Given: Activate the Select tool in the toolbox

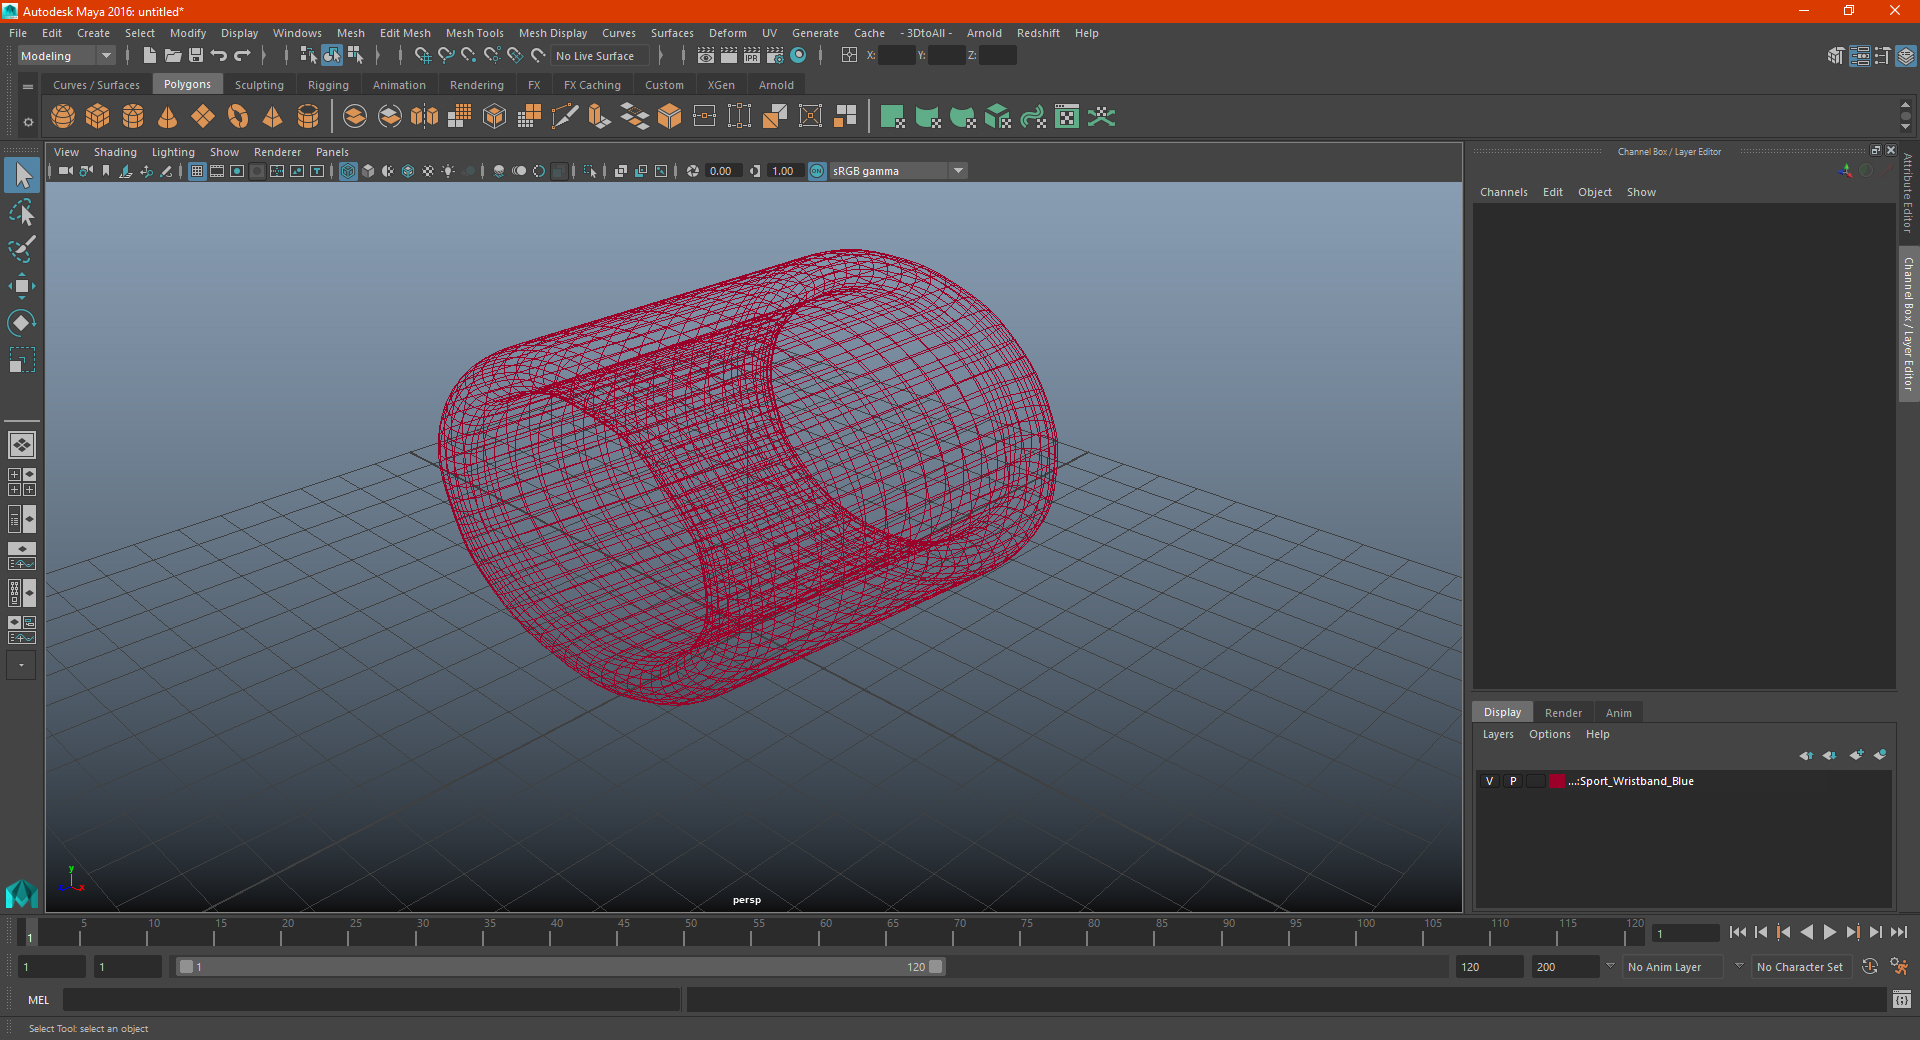Looking at the screenshot, I should point(22,176).
